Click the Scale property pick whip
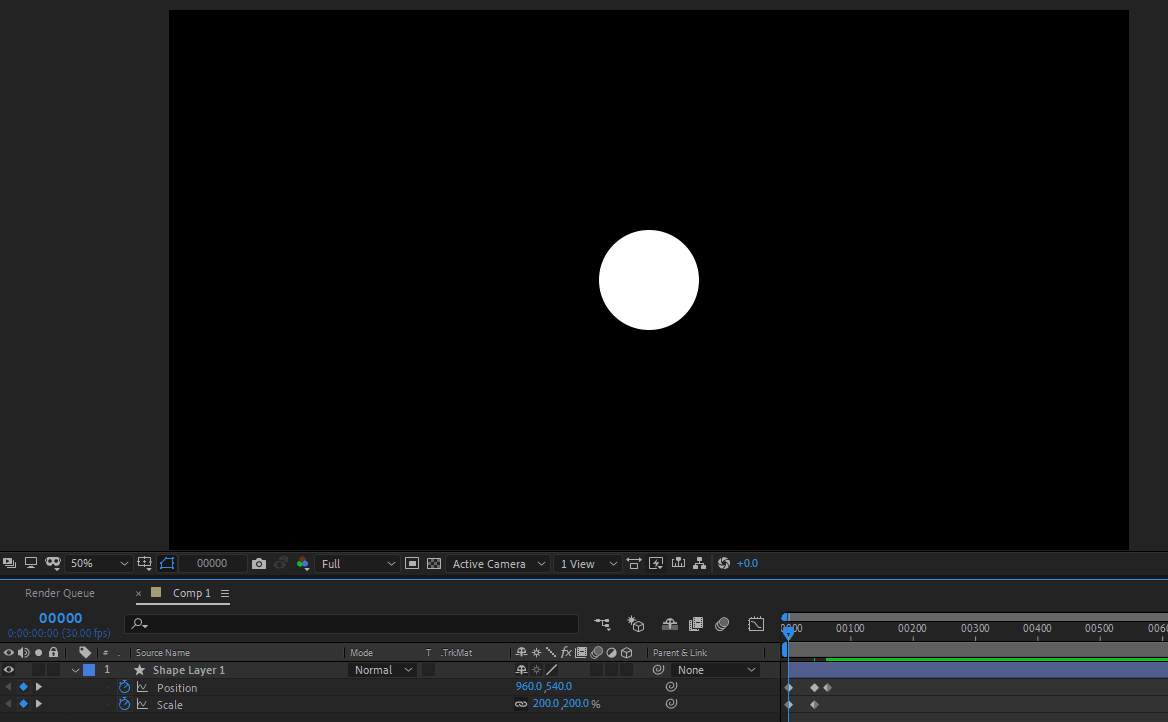 click(x=671, y=703)
